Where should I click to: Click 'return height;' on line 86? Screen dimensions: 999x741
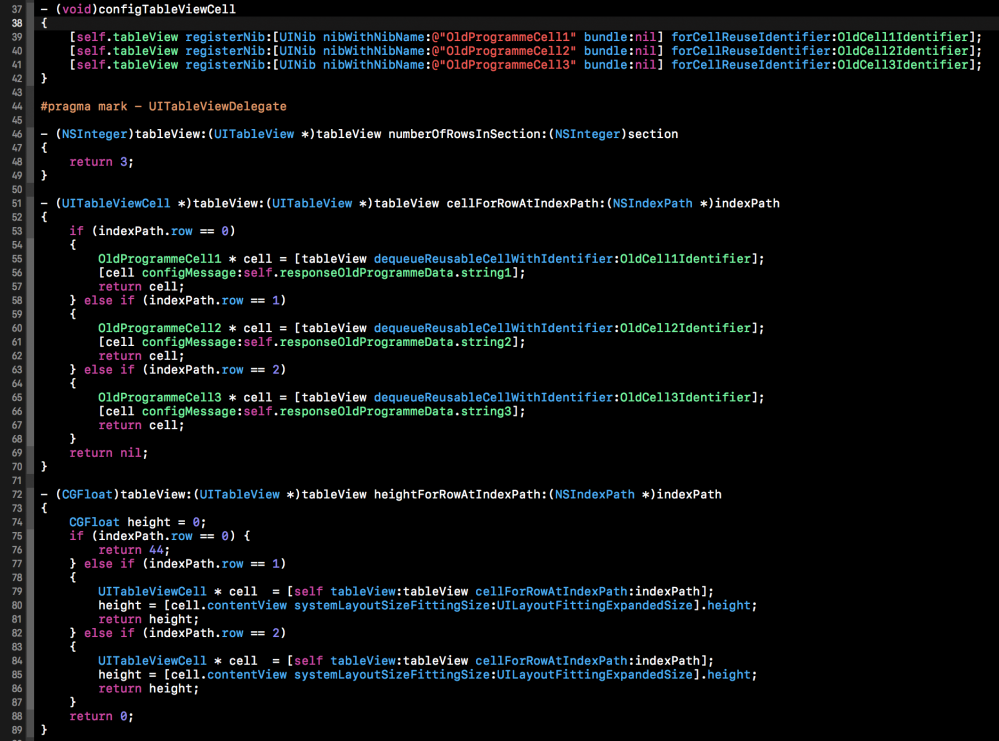pyautogui.click(x=148, y=689)
